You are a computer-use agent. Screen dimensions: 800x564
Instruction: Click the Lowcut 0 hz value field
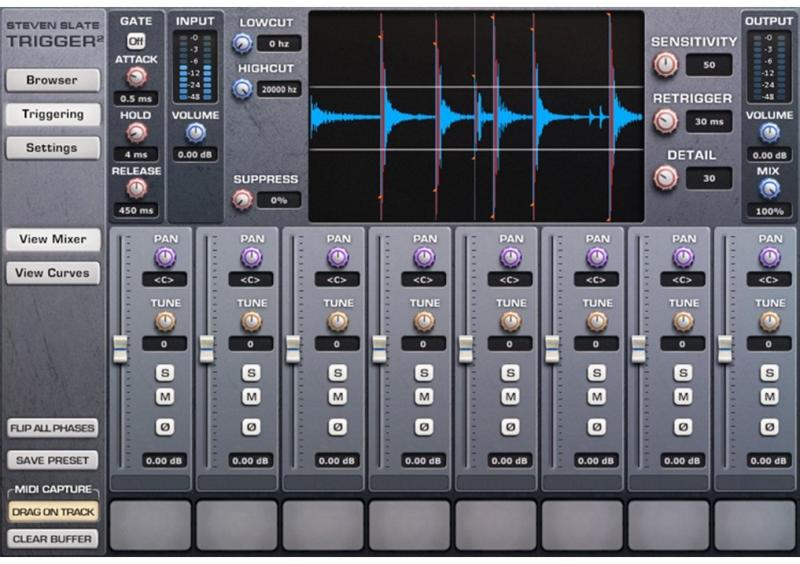point(279,43)
